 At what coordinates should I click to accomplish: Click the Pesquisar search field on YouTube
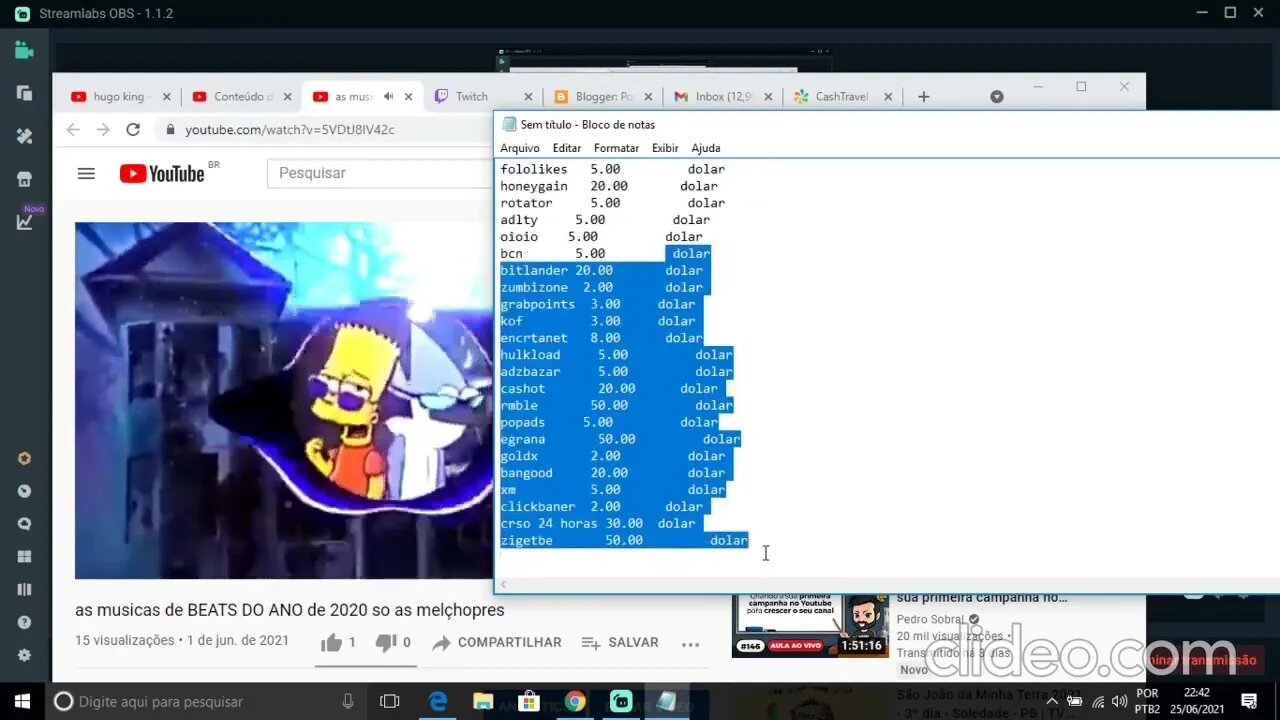[x=380, y=173]
